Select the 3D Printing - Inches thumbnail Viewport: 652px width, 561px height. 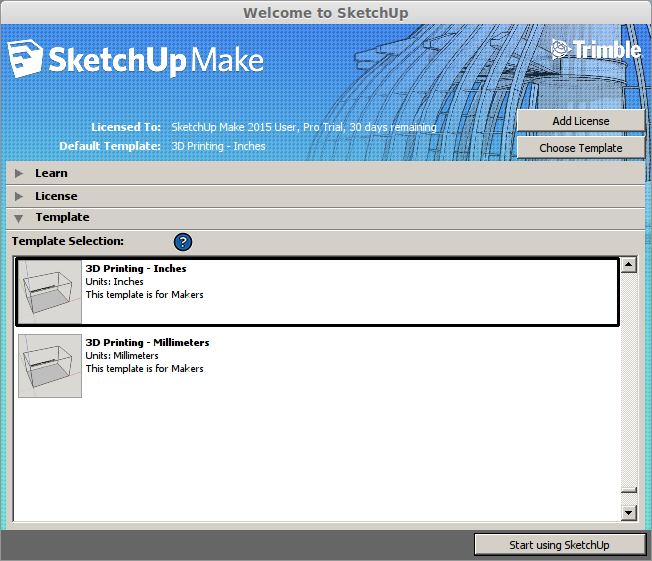(x=50, y=292)
